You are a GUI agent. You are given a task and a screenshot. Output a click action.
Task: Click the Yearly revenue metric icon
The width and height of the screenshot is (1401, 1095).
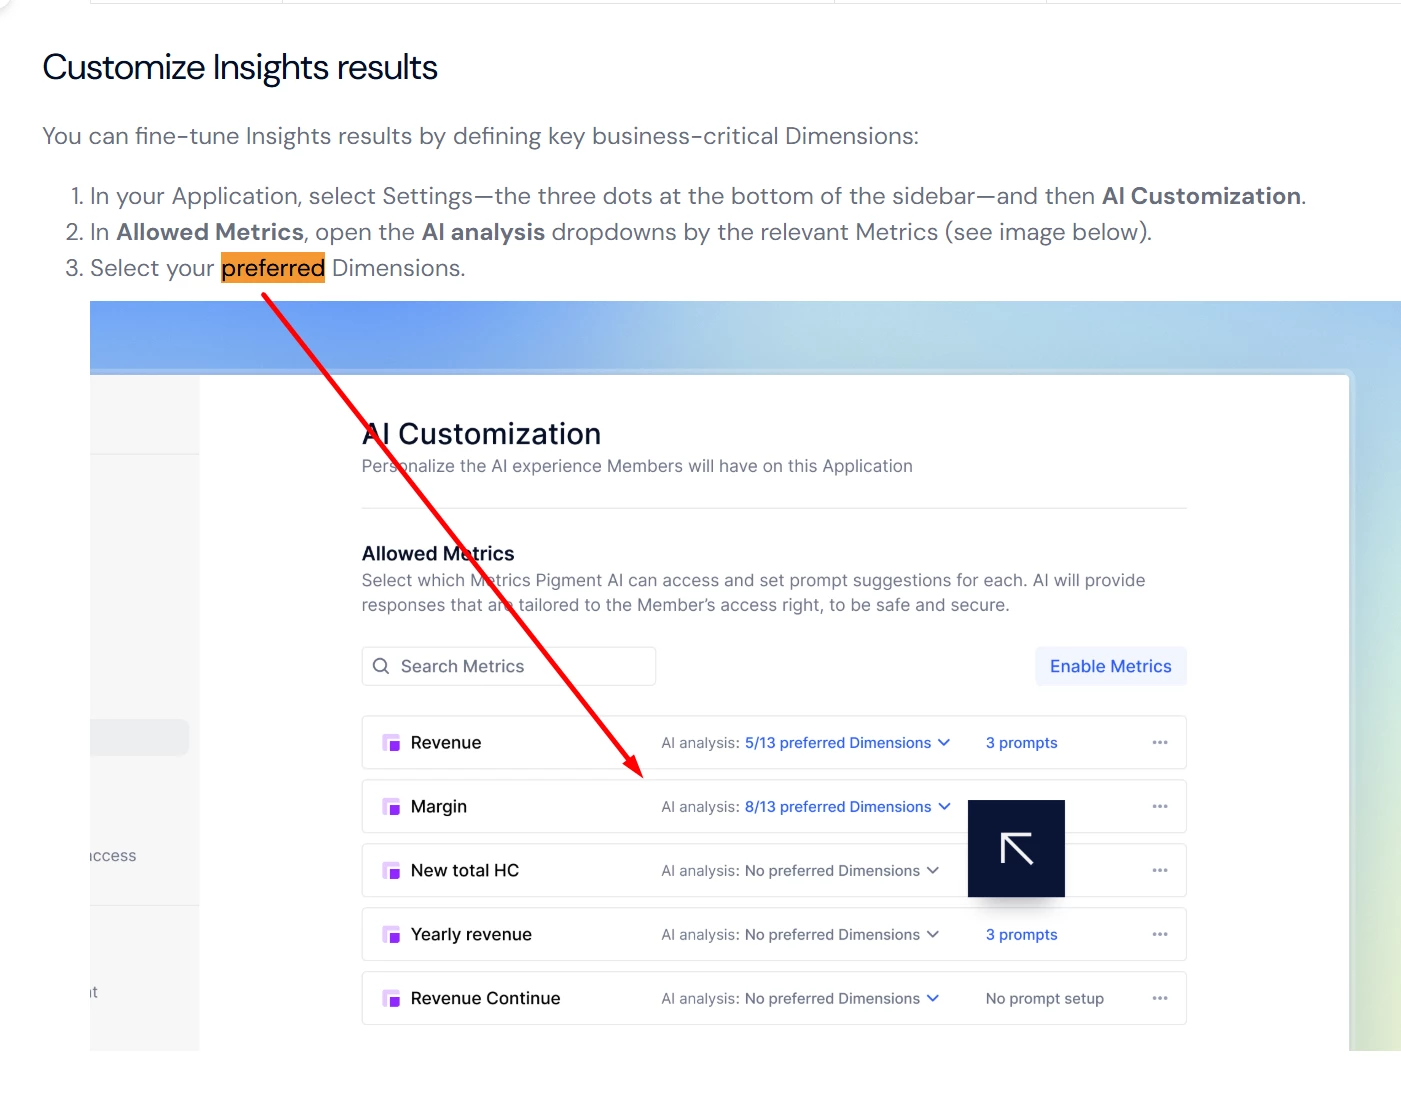[391, 935]
